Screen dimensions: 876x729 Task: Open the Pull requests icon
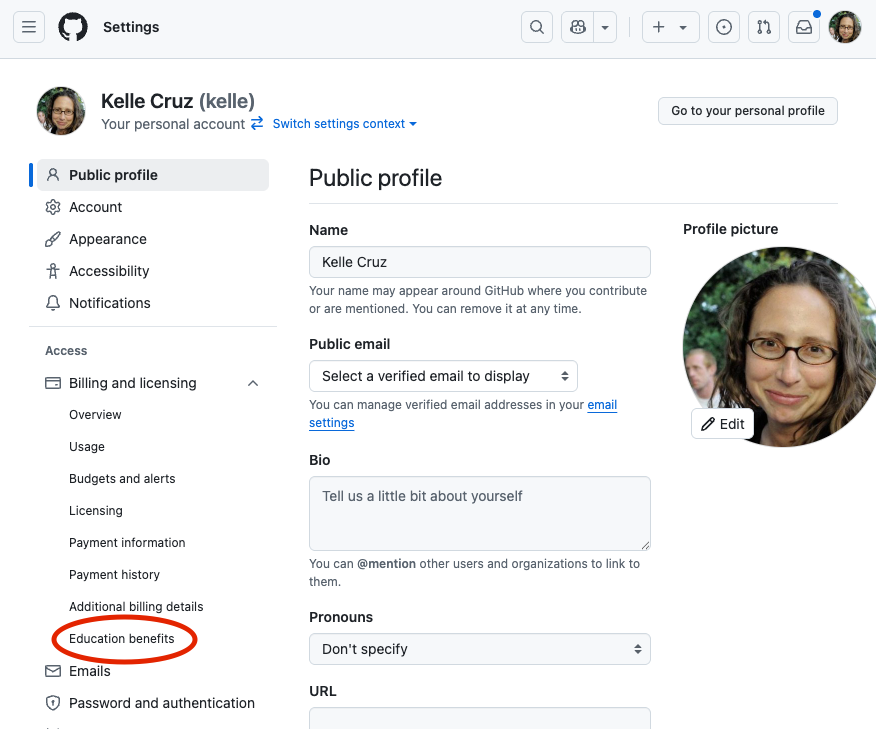click(x=764, y=27)
